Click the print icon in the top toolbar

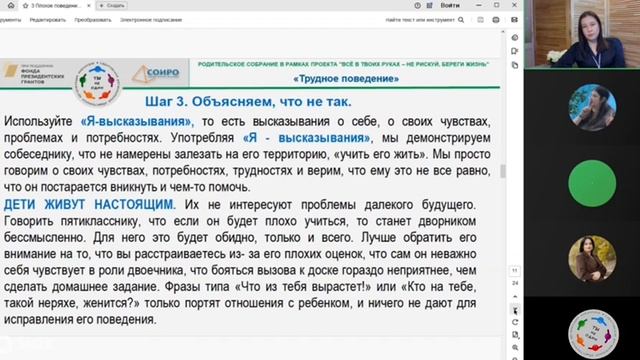point(496,20)
